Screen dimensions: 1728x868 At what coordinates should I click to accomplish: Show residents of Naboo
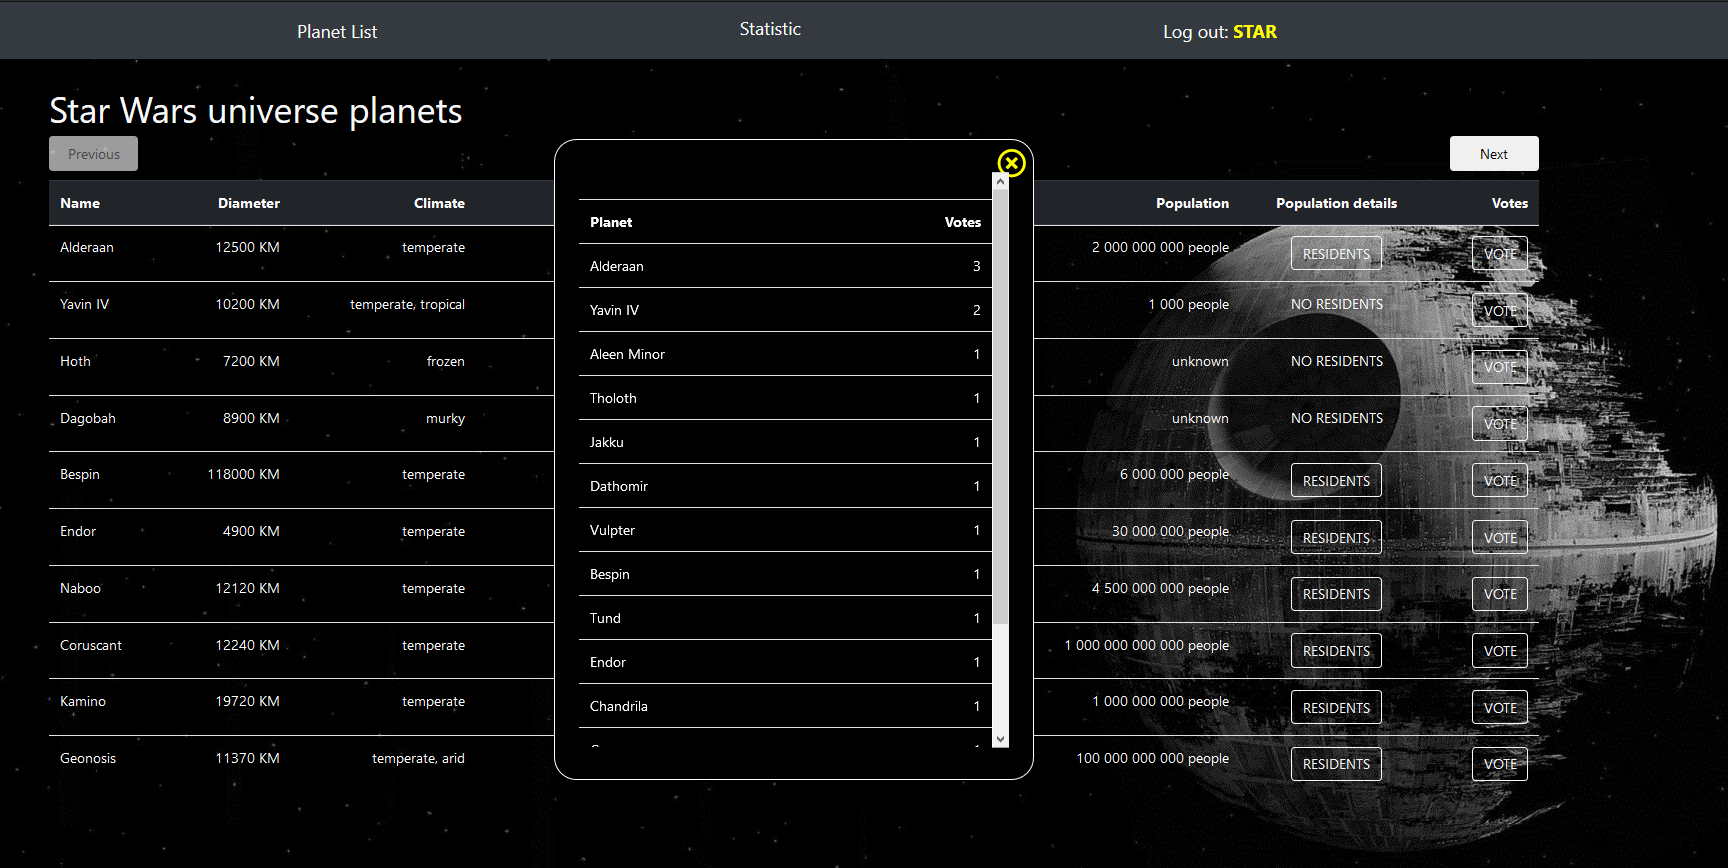1336,594
